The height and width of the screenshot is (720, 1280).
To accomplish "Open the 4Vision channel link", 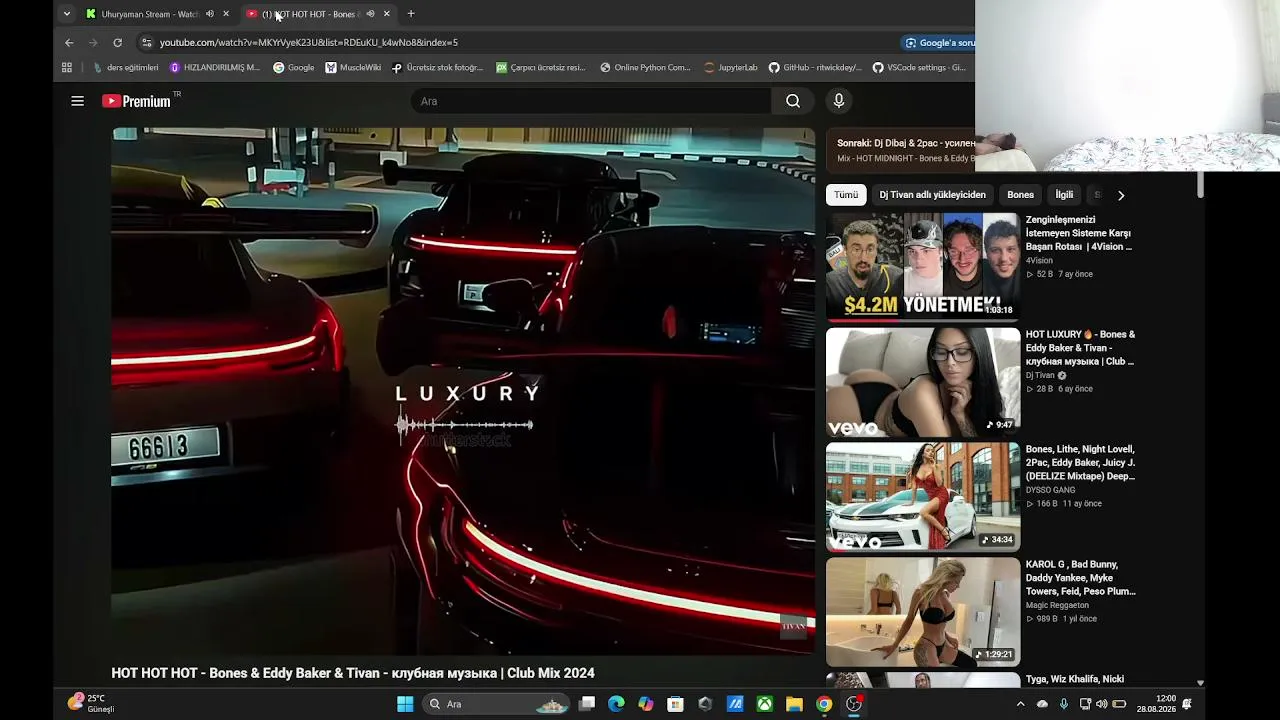I will tap(1039, 261).
